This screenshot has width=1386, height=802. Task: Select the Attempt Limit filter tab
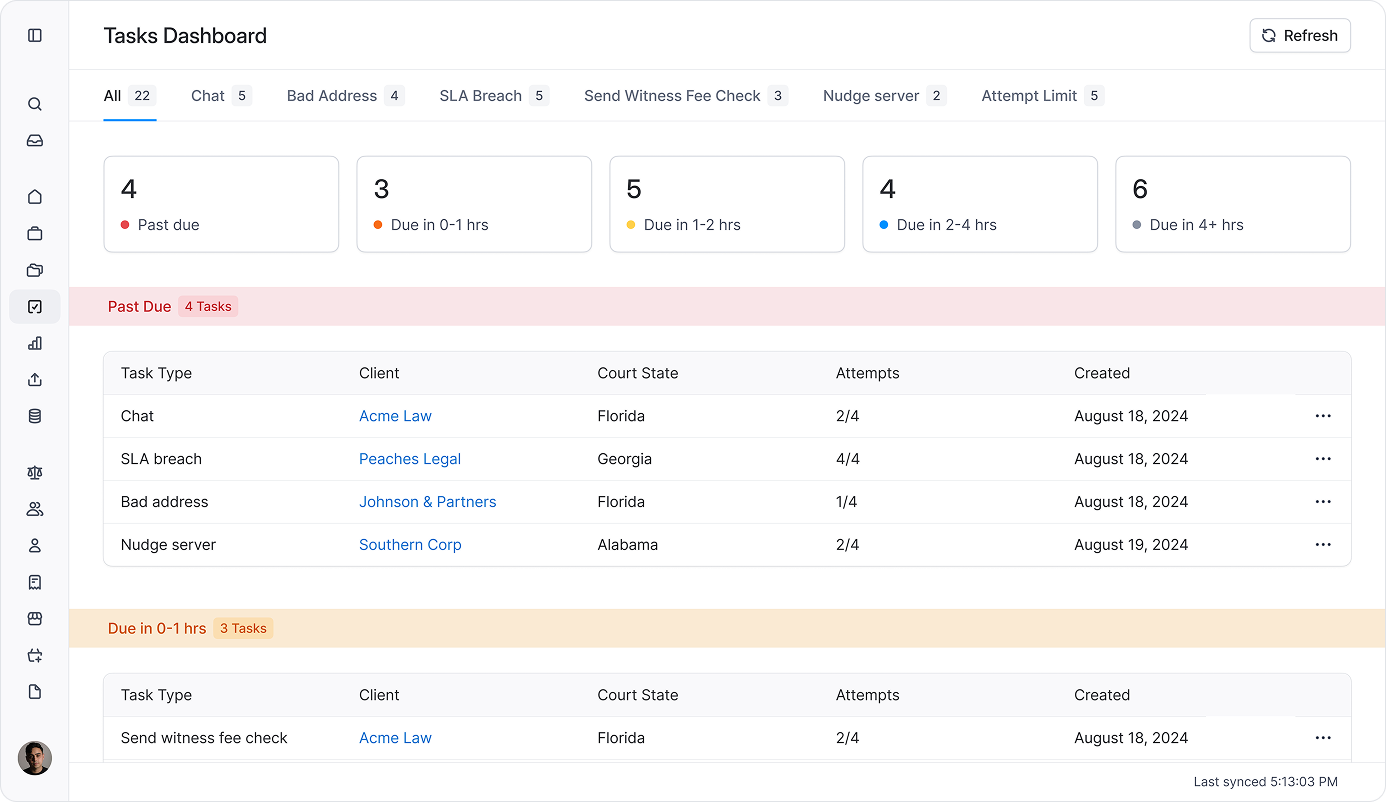click(1031, 95)
